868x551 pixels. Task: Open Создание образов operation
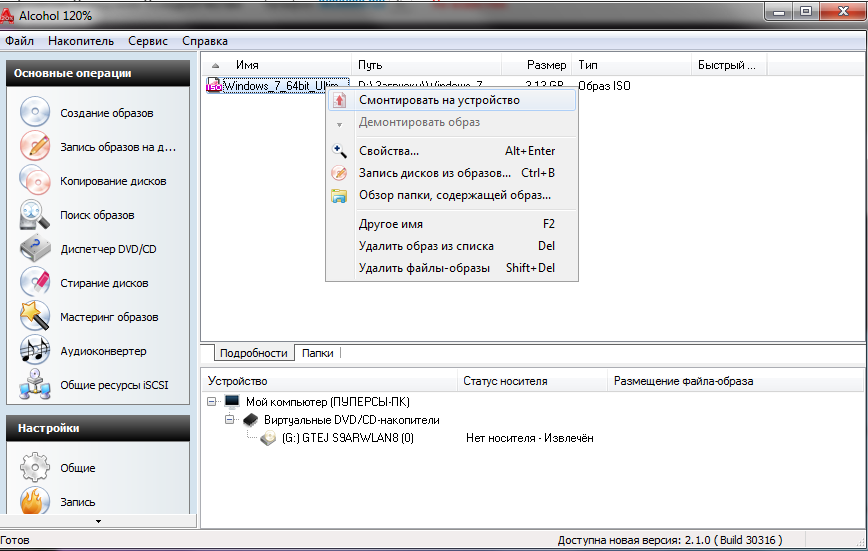(106, 113)
